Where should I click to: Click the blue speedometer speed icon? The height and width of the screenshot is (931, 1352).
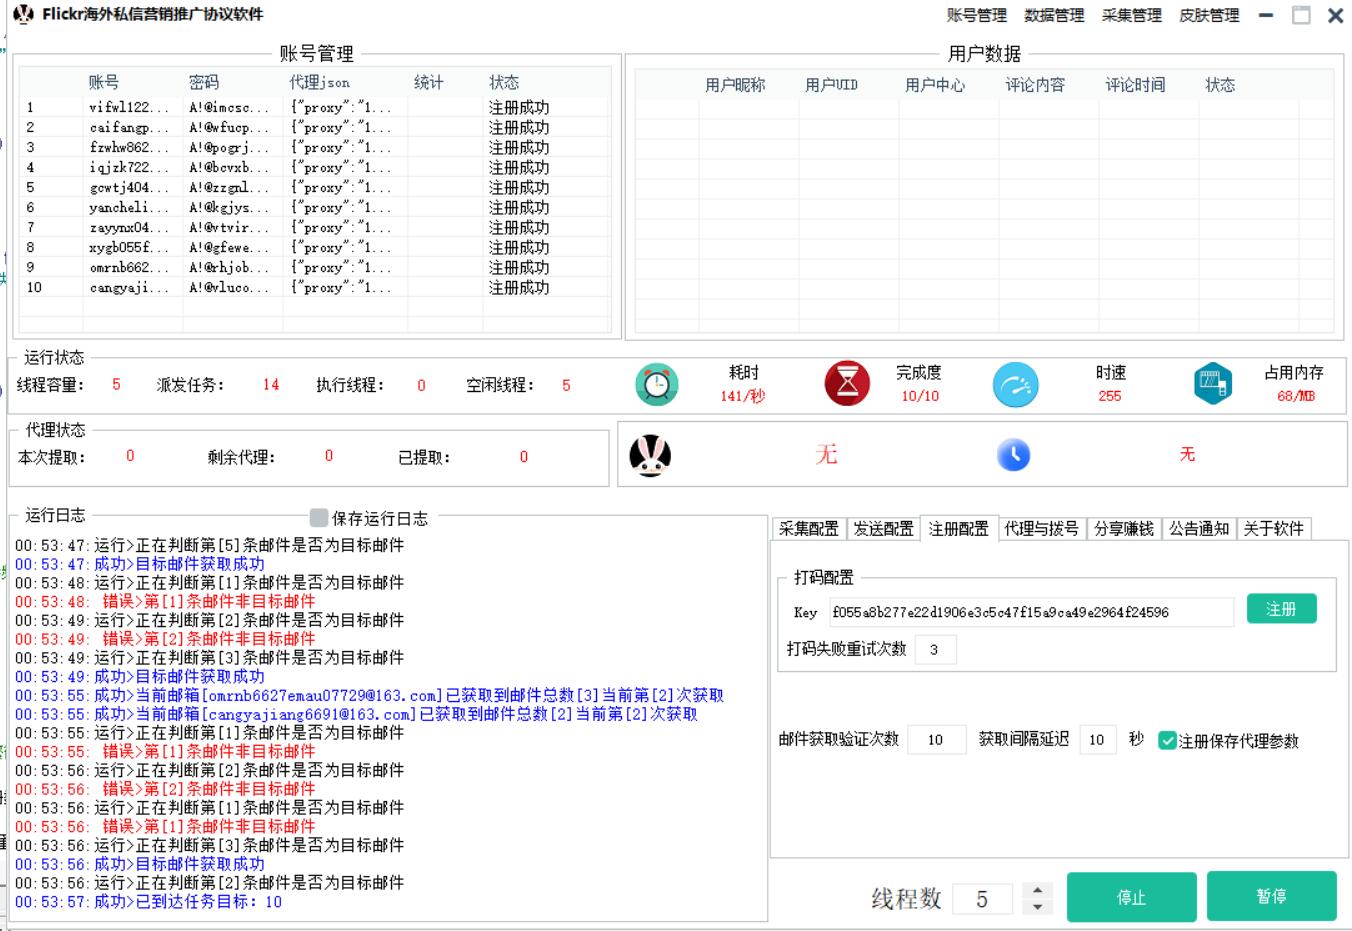pos(1015,384)
